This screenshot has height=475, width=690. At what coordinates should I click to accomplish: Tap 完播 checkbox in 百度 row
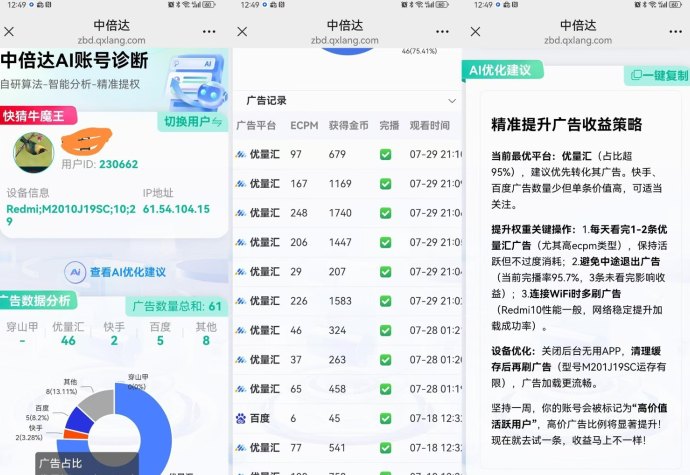click(385, 418)
